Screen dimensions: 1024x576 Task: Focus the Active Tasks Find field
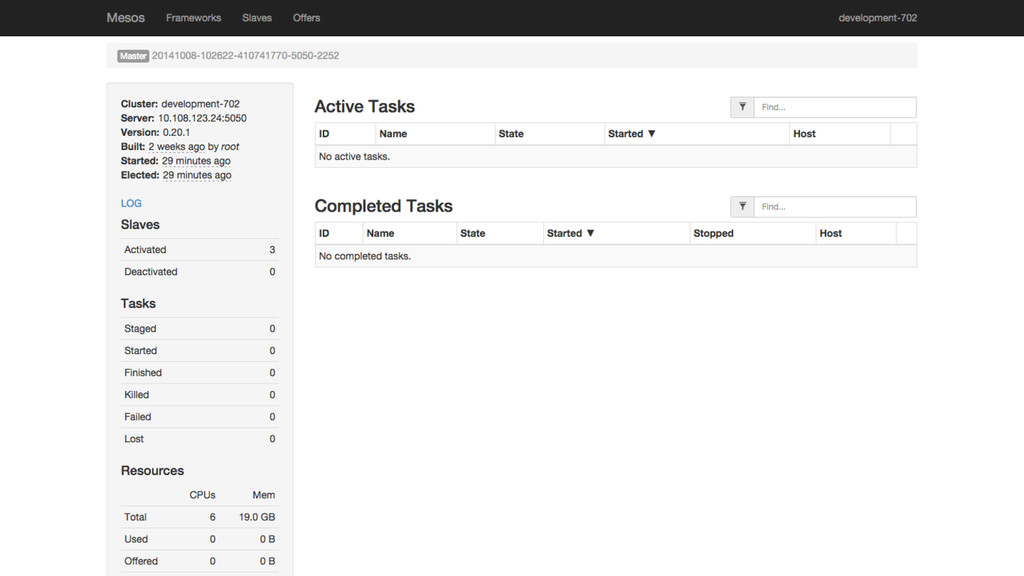click(x=835, y=107)
